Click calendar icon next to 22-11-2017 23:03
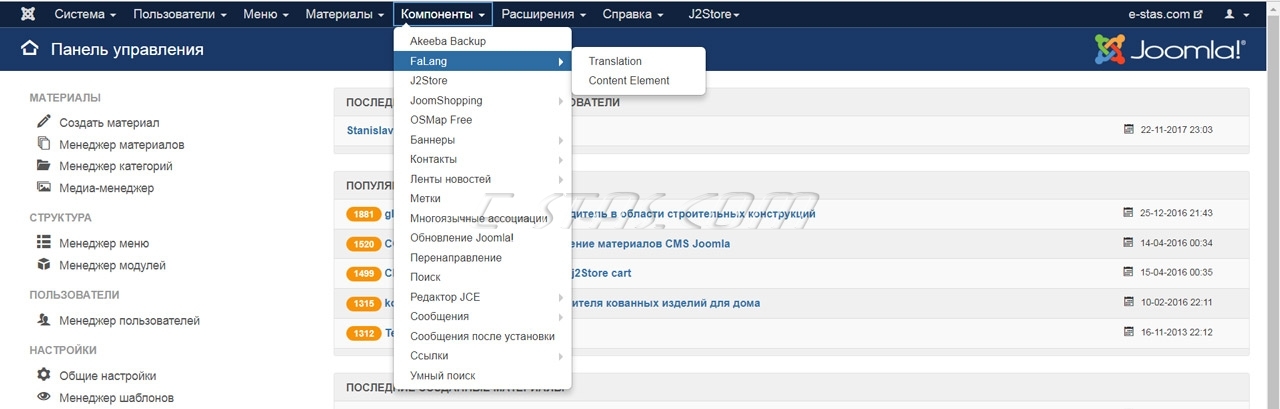 [1129, 130]
